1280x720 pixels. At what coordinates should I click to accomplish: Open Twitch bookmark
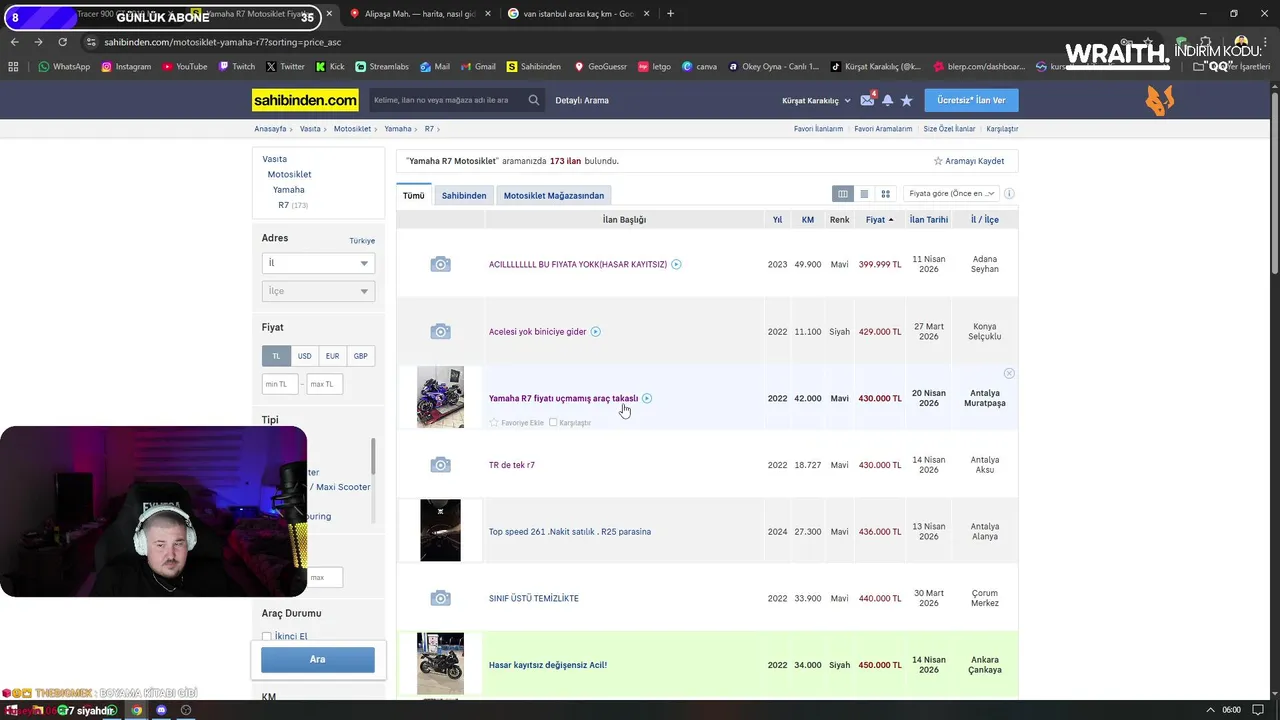tap(236, 66)
